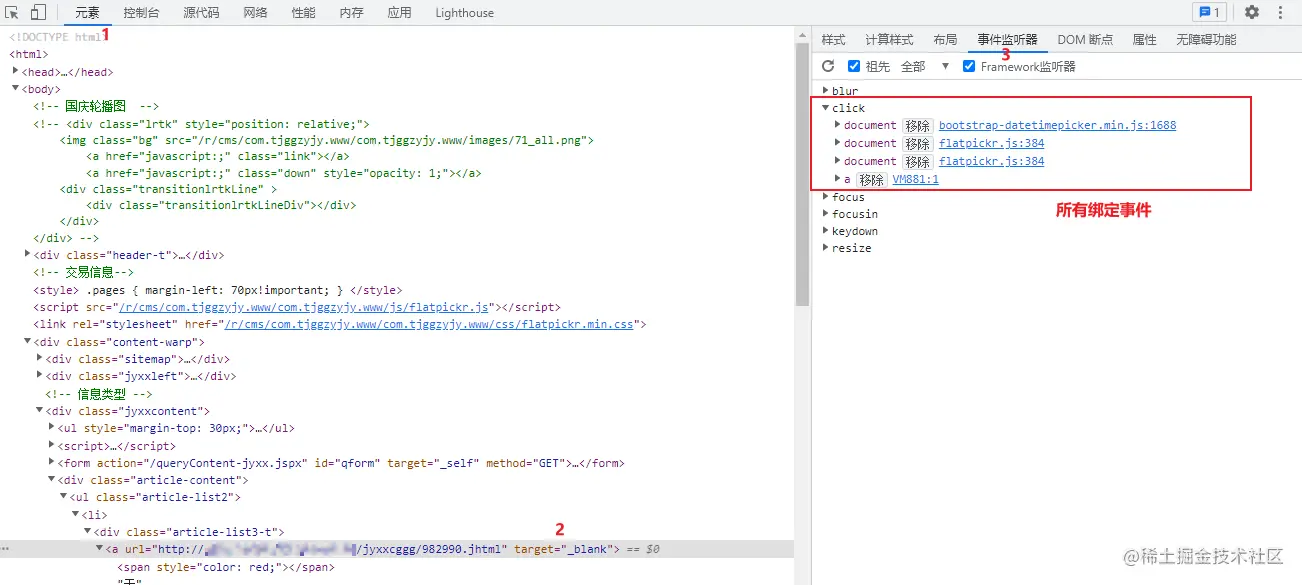
Task: Click the elements panel vertical scrollbar
Action: [802, 175]
